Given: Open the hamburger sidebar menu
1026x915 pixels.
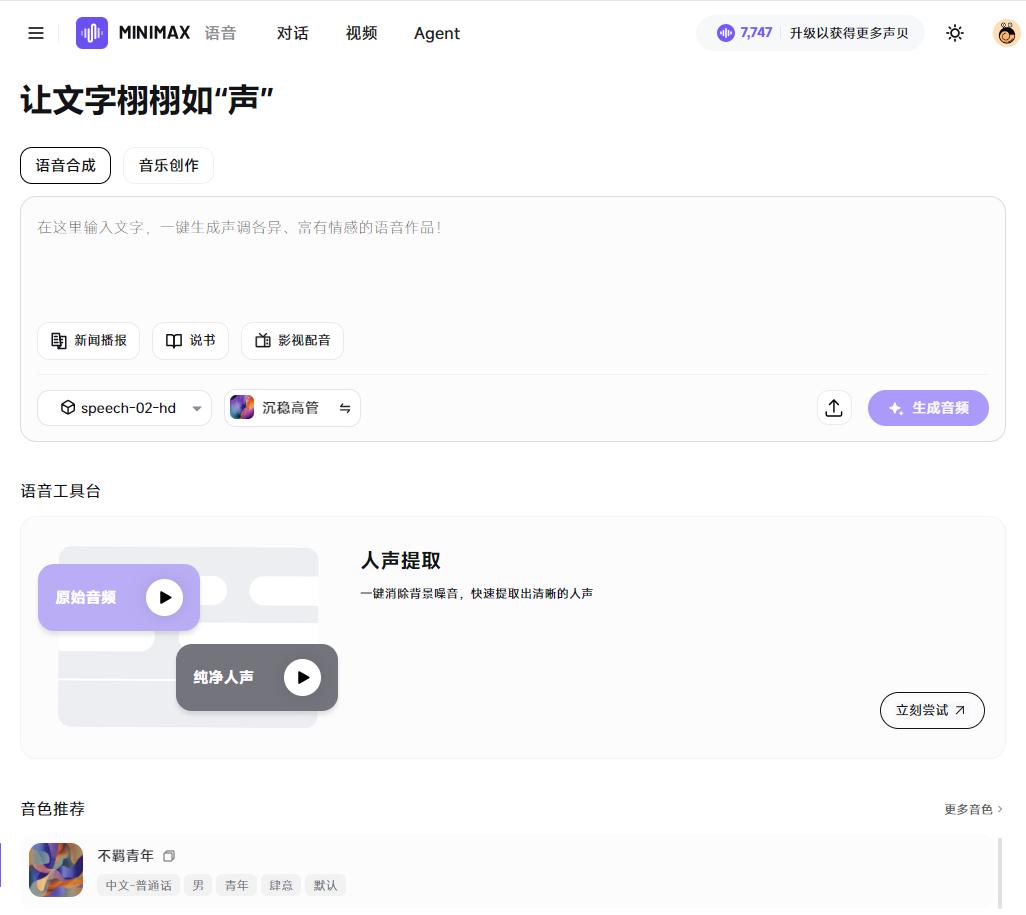Looking at the screenshot, I should [x=36, y=33].
